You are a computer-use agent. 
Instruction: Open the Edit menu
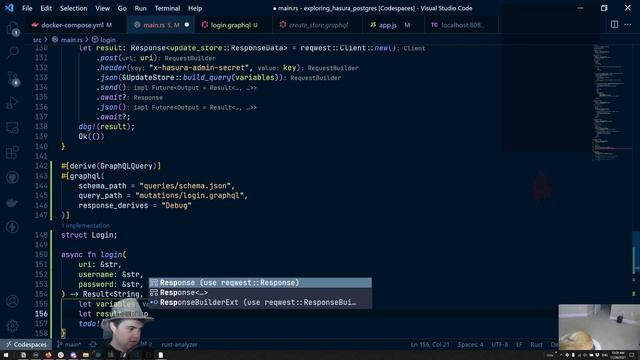tap(46, 8)
